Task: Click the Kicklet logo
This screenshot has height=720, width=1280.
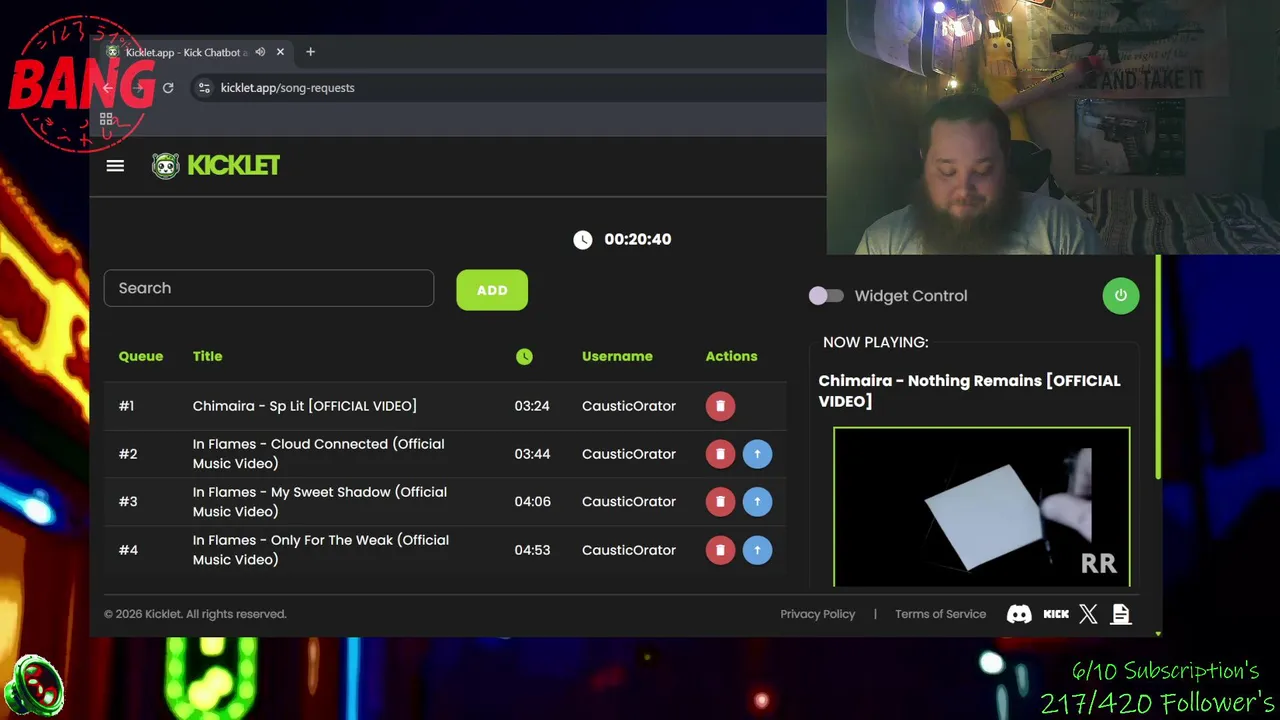Action: tap(216, 166)
